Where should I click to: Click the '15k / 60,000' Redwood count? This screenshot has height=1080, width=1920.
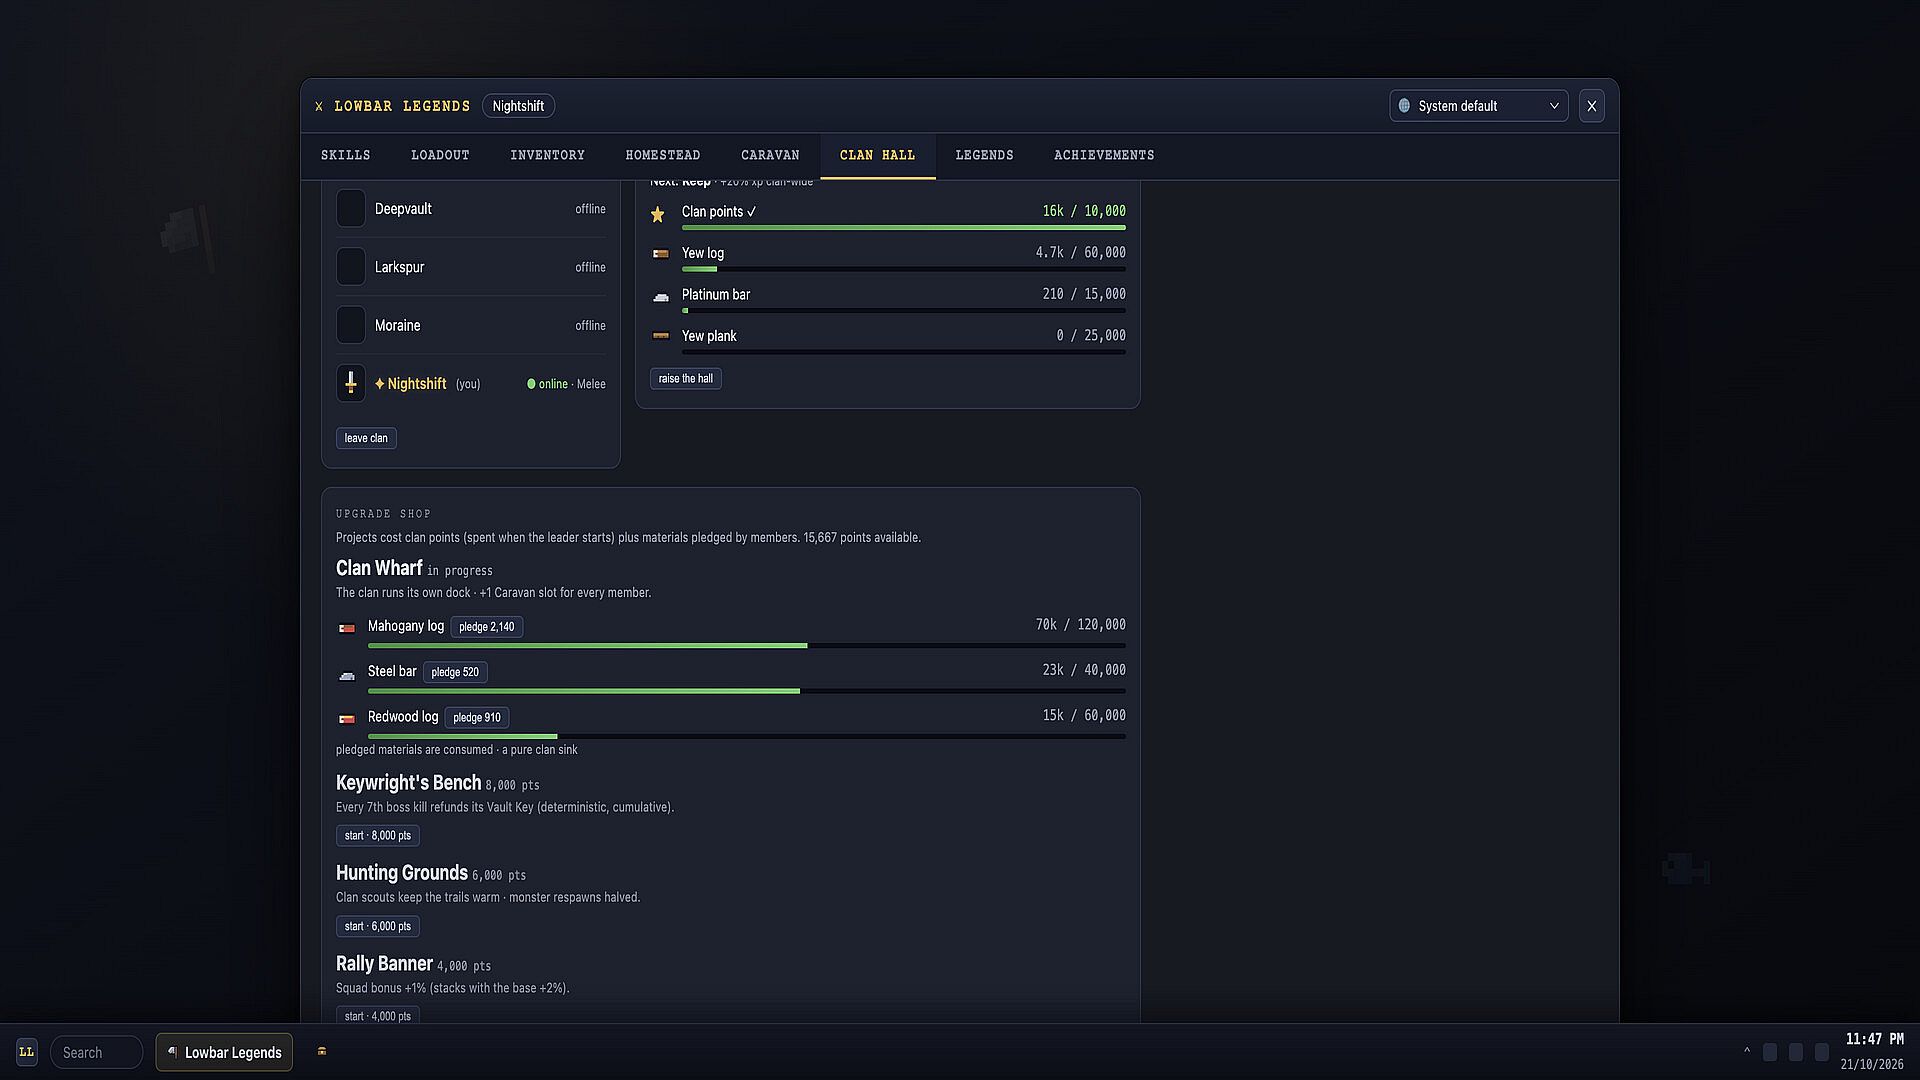point(1084,716)
